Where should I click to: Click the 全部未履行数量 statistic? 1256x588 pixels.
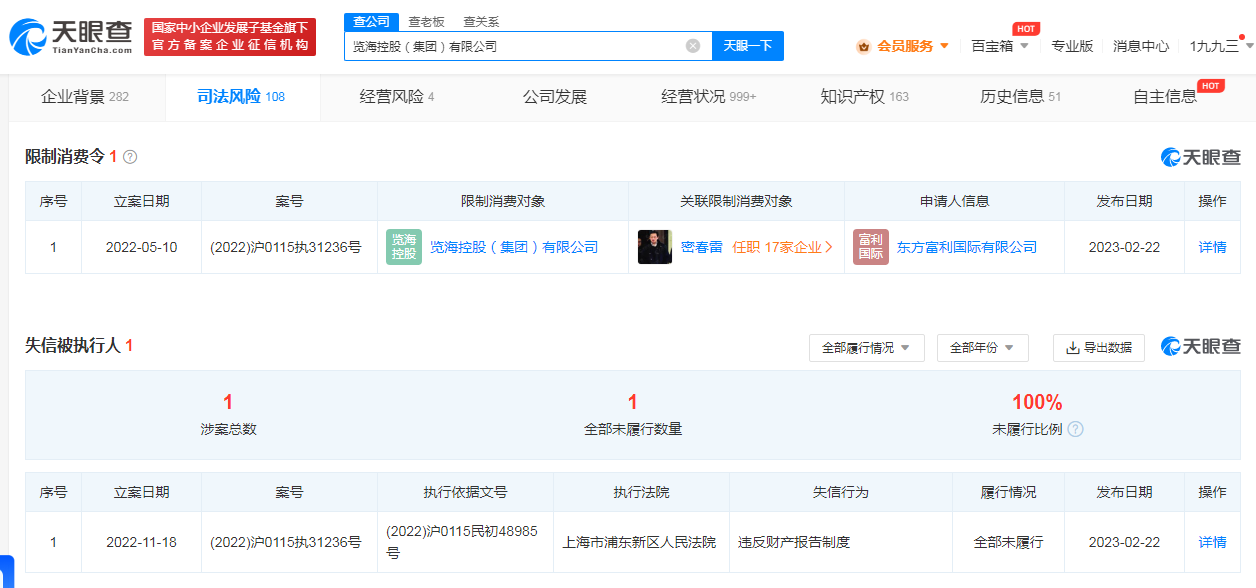coord(633,415)
